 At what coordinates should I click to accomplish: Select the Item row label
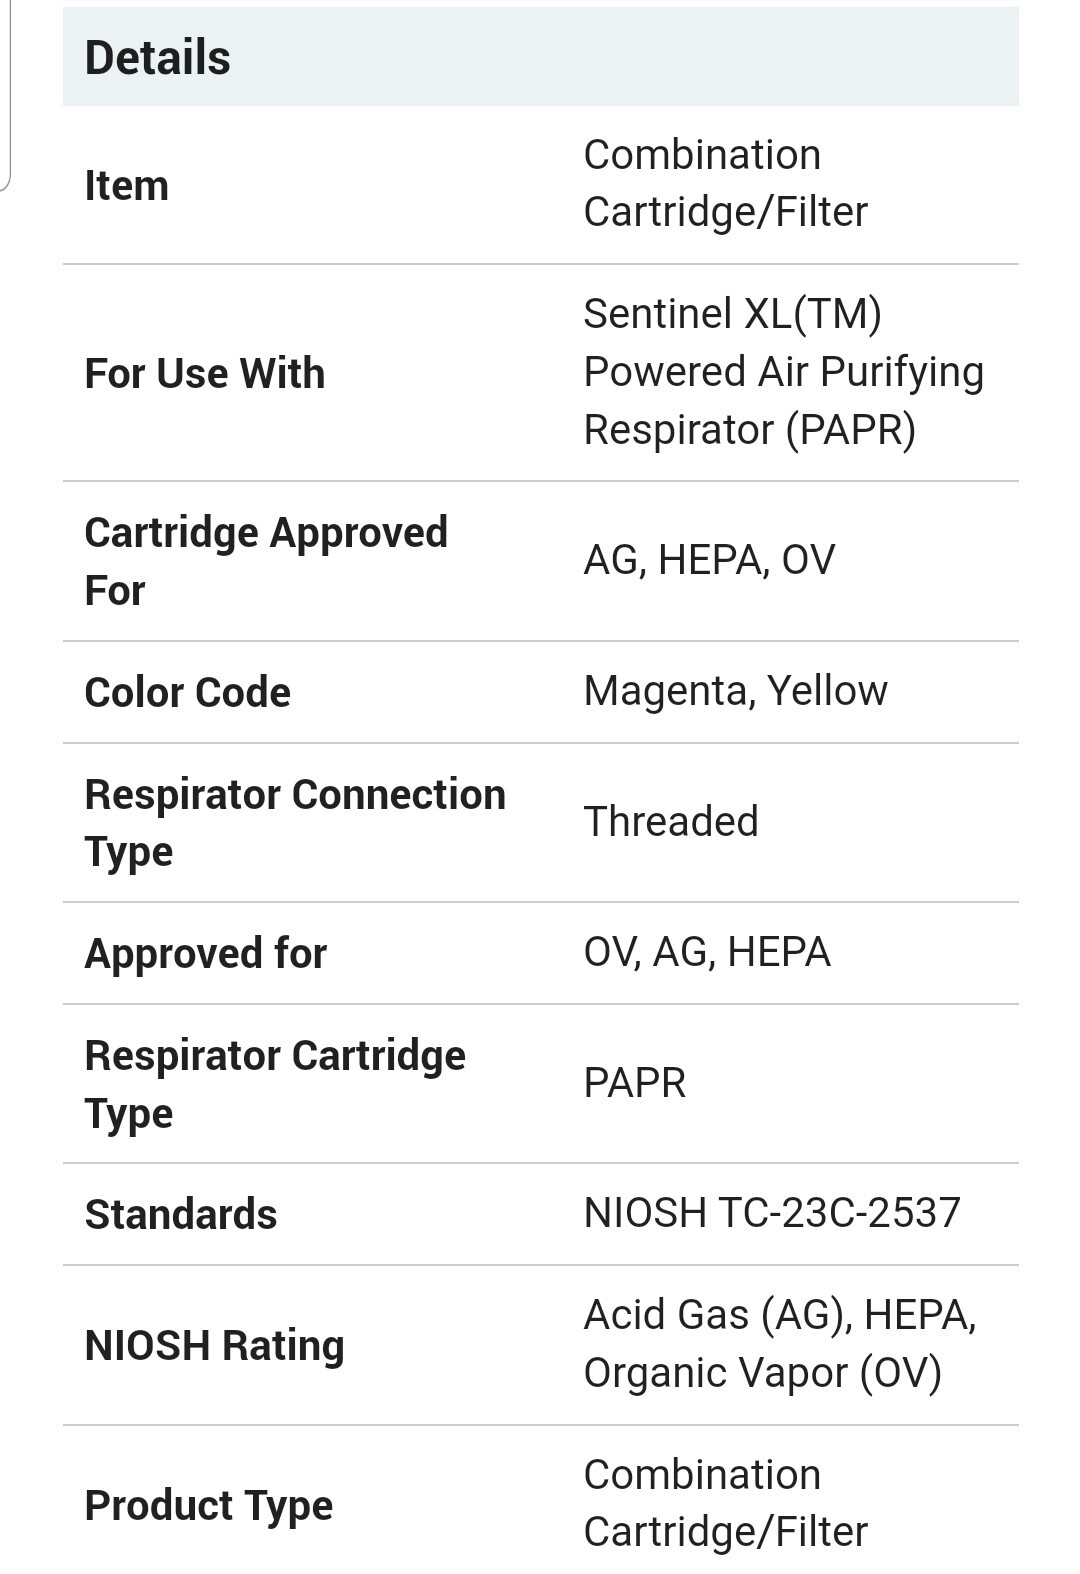click(127, 186)
